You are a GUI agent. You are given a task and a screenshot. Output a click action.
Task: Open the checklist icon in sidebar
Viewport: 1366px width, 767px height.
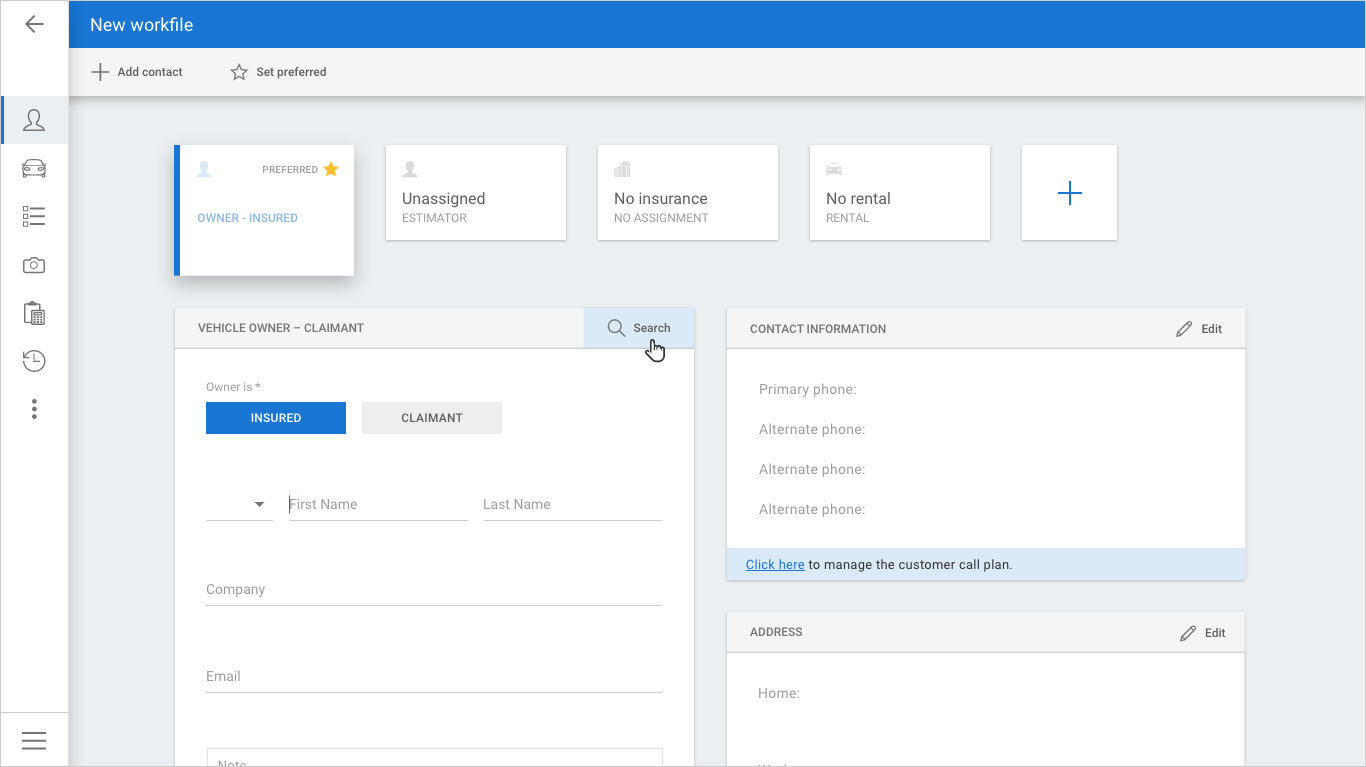click(34, 216)
